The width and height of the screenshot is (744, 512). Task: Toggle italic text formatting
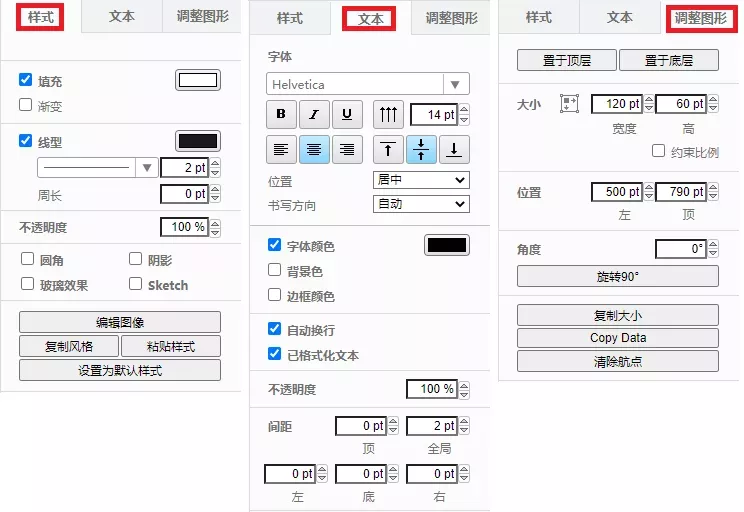click(314, 114)
